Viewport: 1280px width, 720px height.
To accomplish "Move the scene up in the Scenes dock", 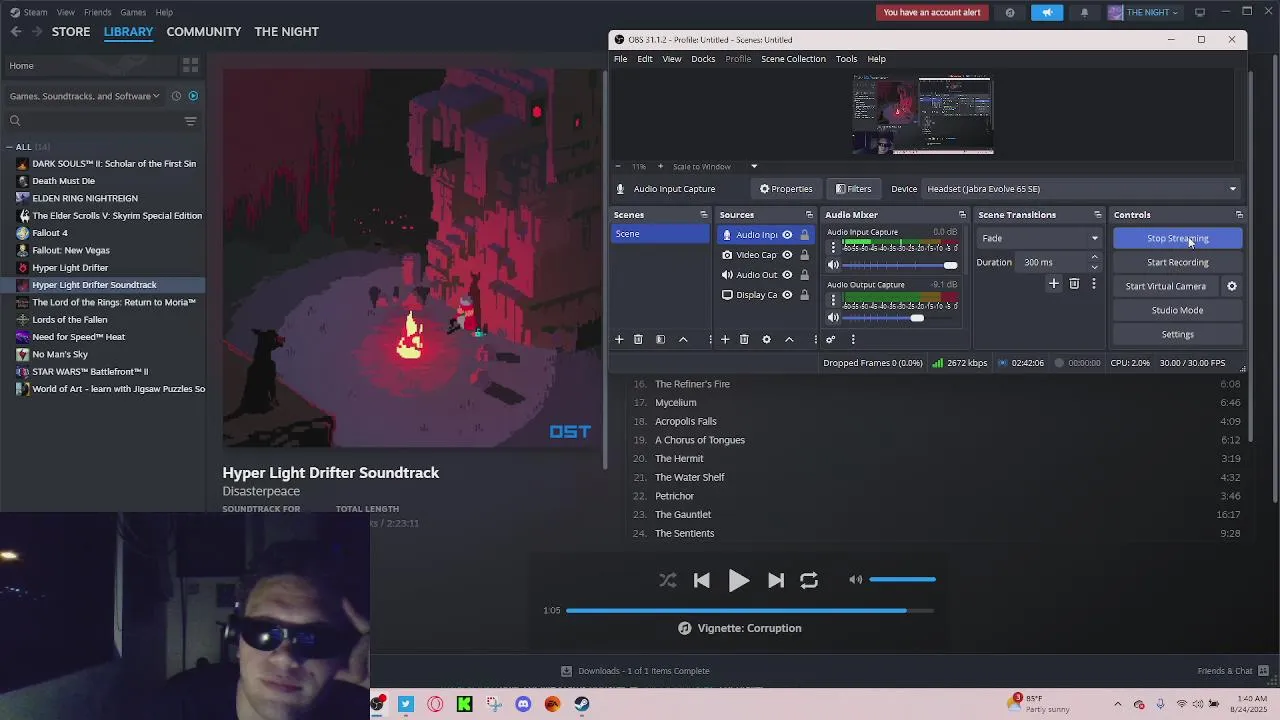I will (683, 340).
